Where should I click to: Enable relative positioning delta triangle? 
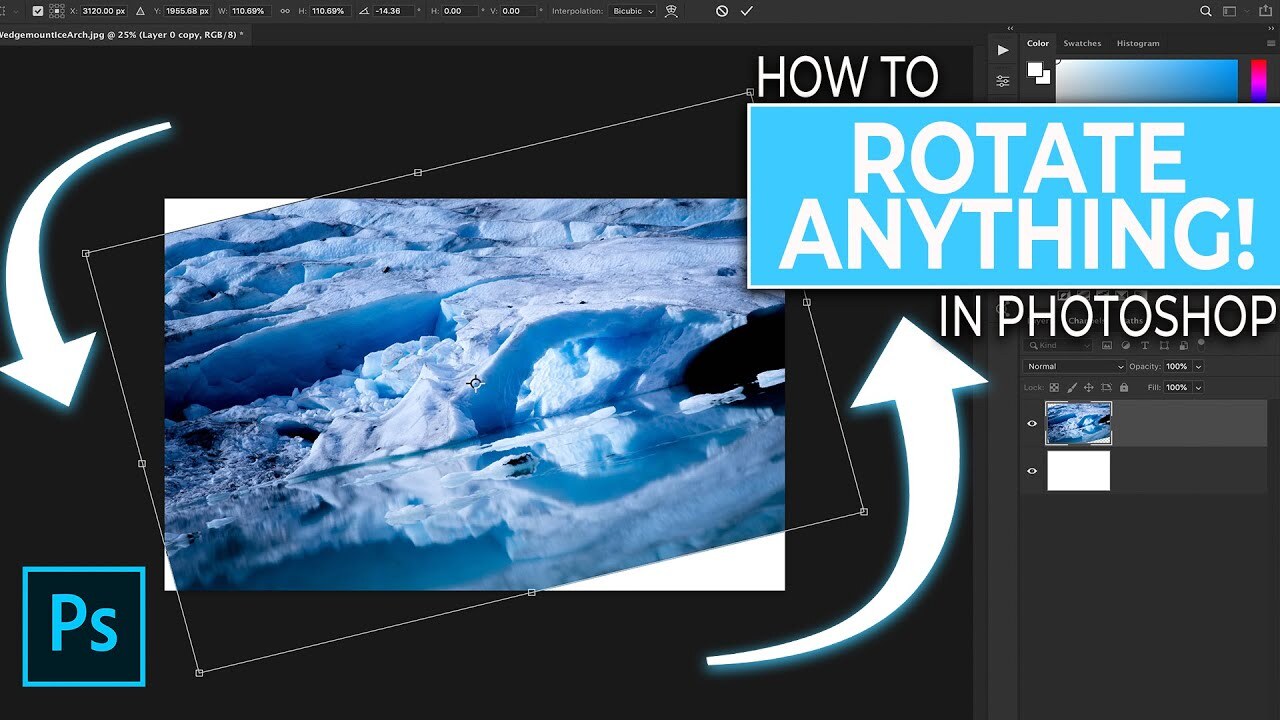139,11
